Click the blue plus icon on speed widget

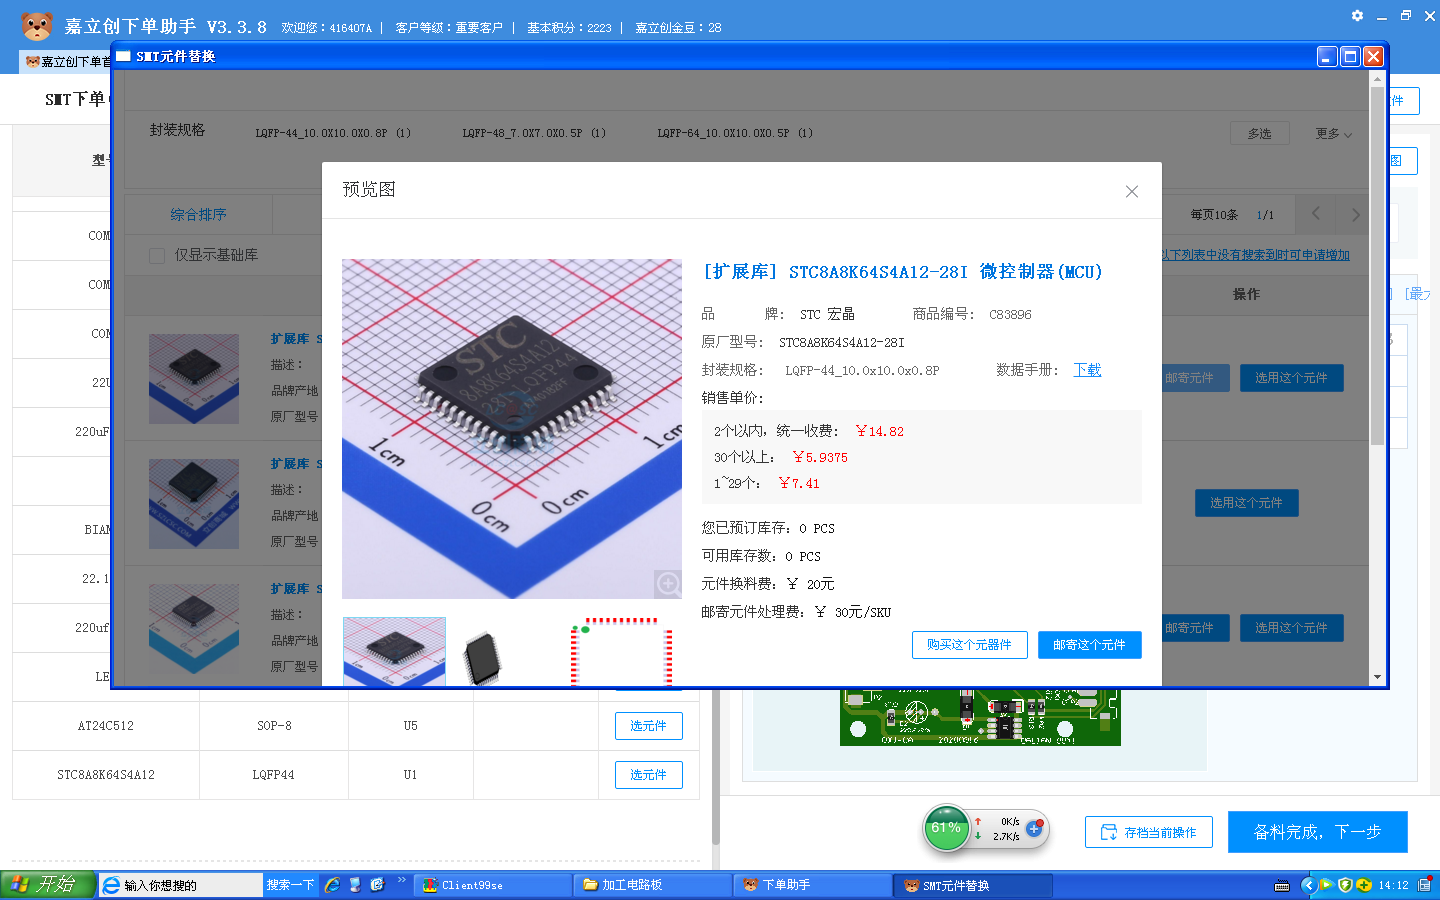click(x=1034, y=829)
